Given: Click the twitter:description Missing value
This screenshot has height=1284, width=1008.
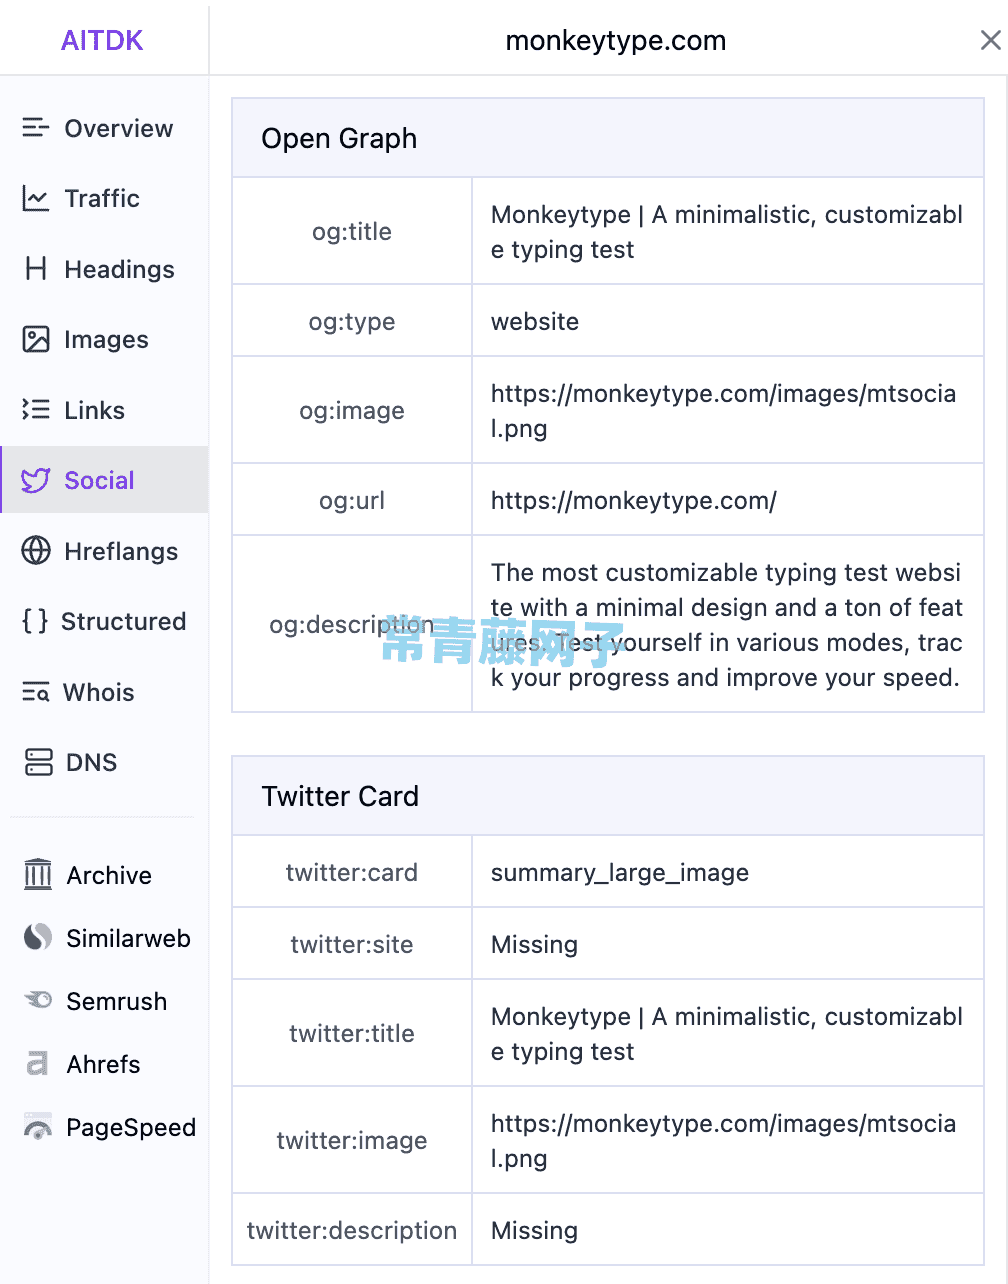Looking at the screenshot, I should (x=534, y=1230).
